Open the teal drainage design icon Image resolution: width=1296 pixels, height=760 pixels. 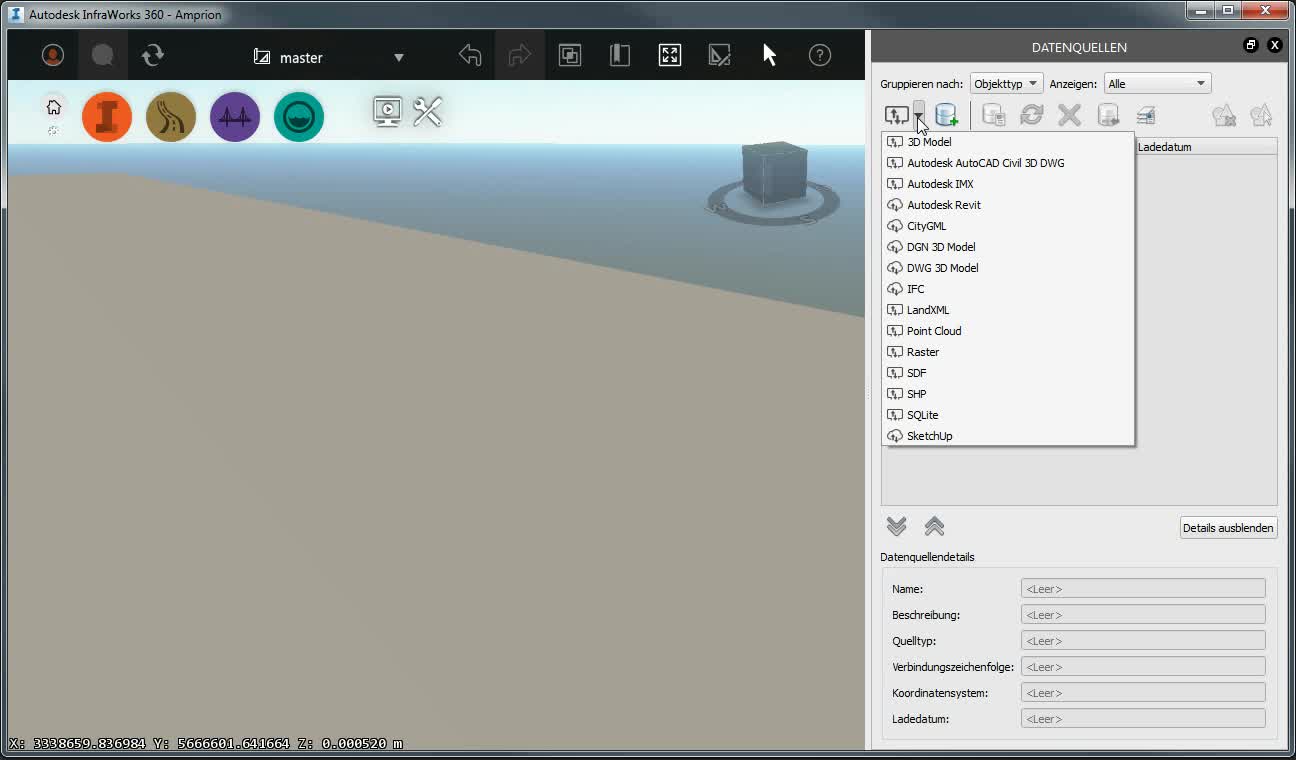(299, 117)
